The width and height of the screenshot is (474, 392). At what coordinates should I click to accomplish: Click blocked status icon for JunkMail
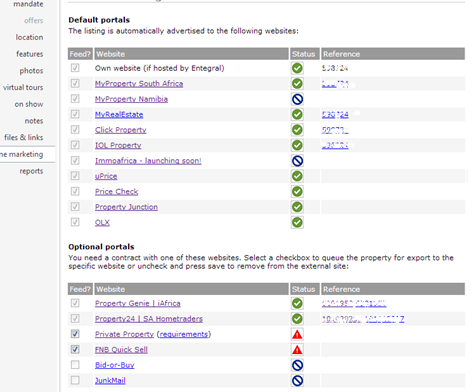[x=297, y=380]
